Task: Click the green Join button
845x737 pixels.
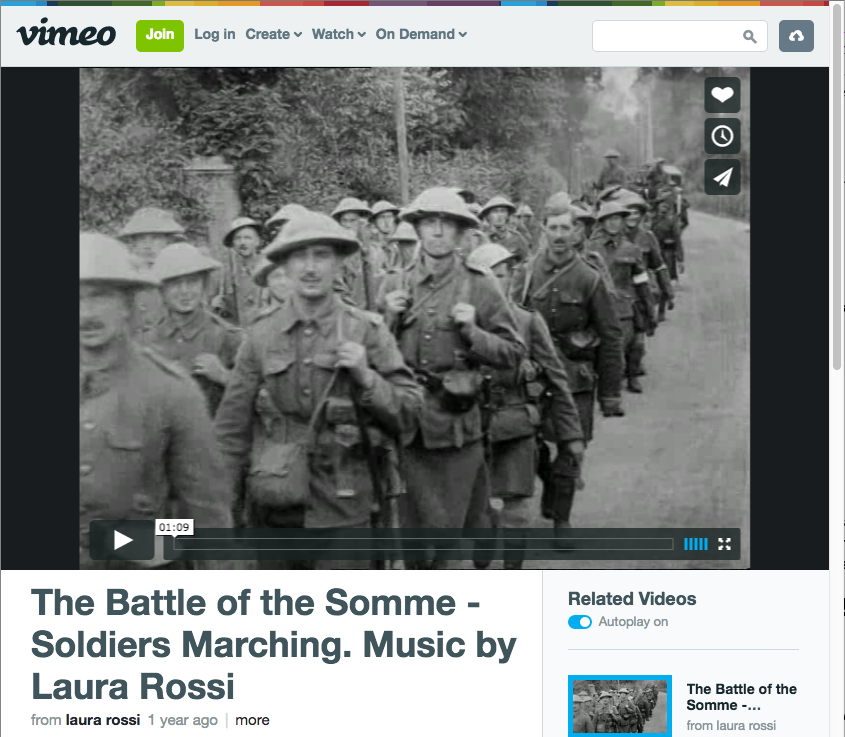Action: [x=160, y=34]
